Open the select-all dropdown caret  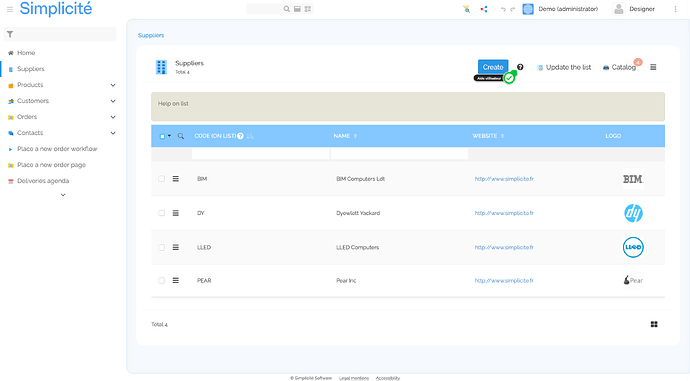(169, 136)
